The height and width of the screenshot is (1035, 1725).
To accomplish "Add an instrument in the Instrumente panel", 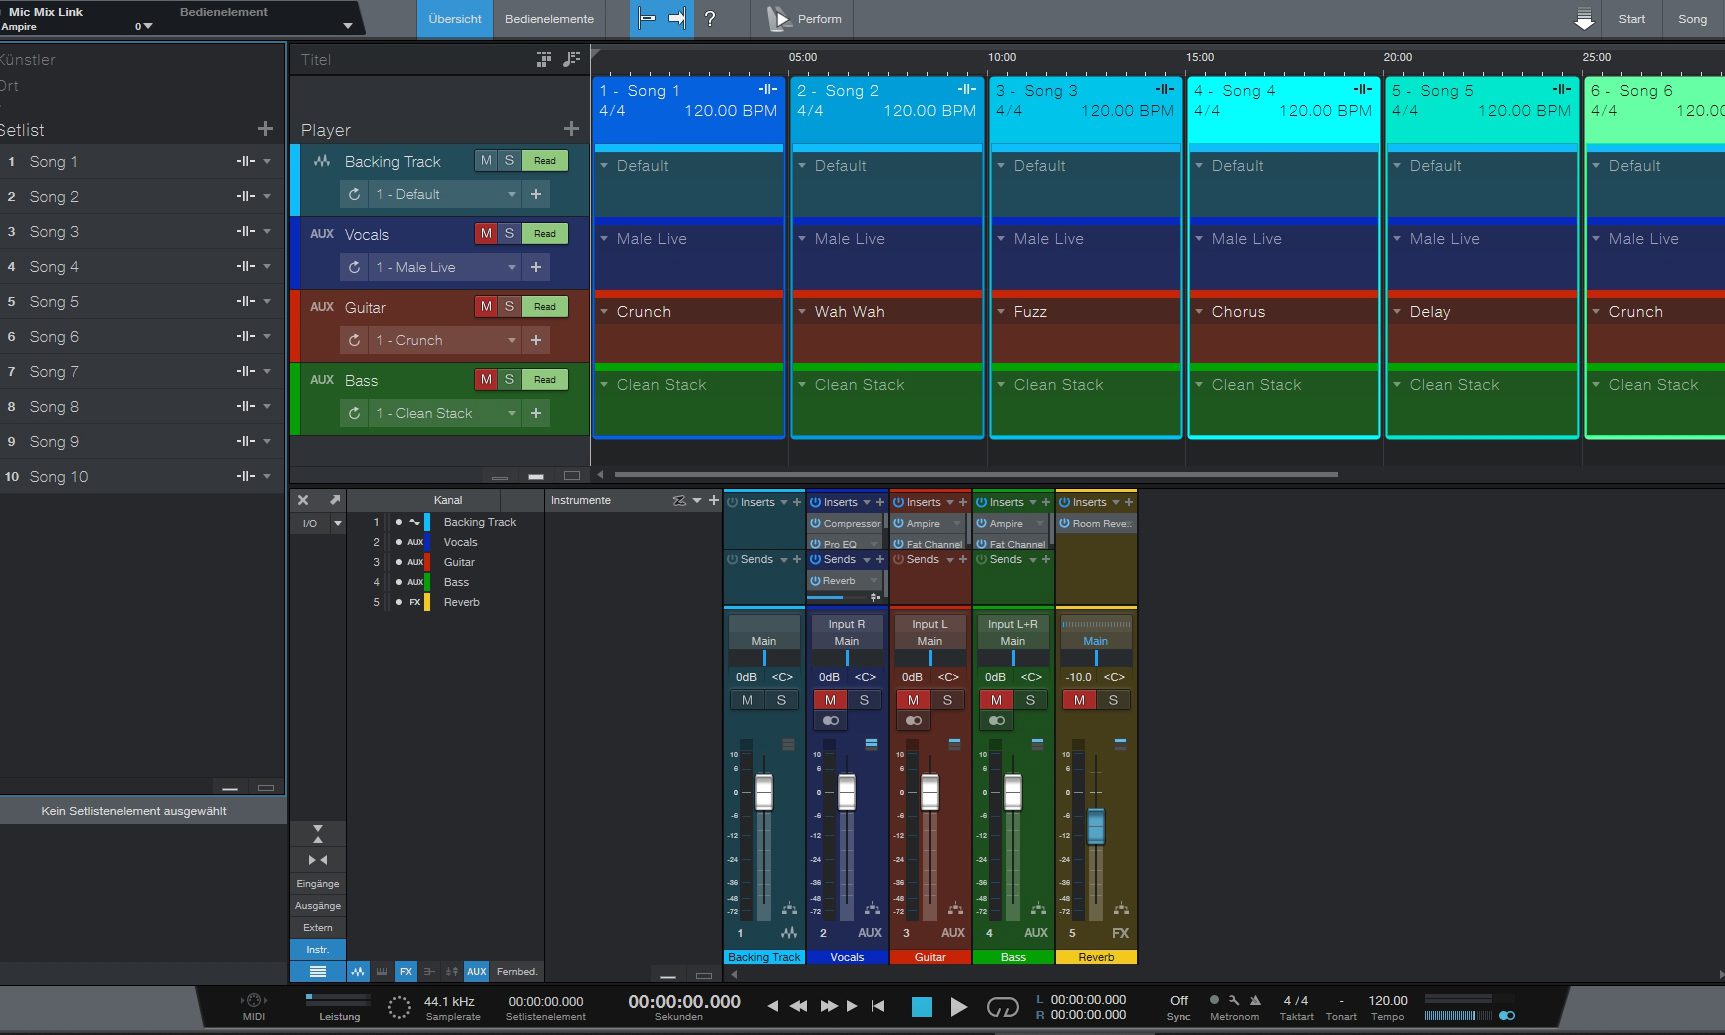I will [713, 500].
